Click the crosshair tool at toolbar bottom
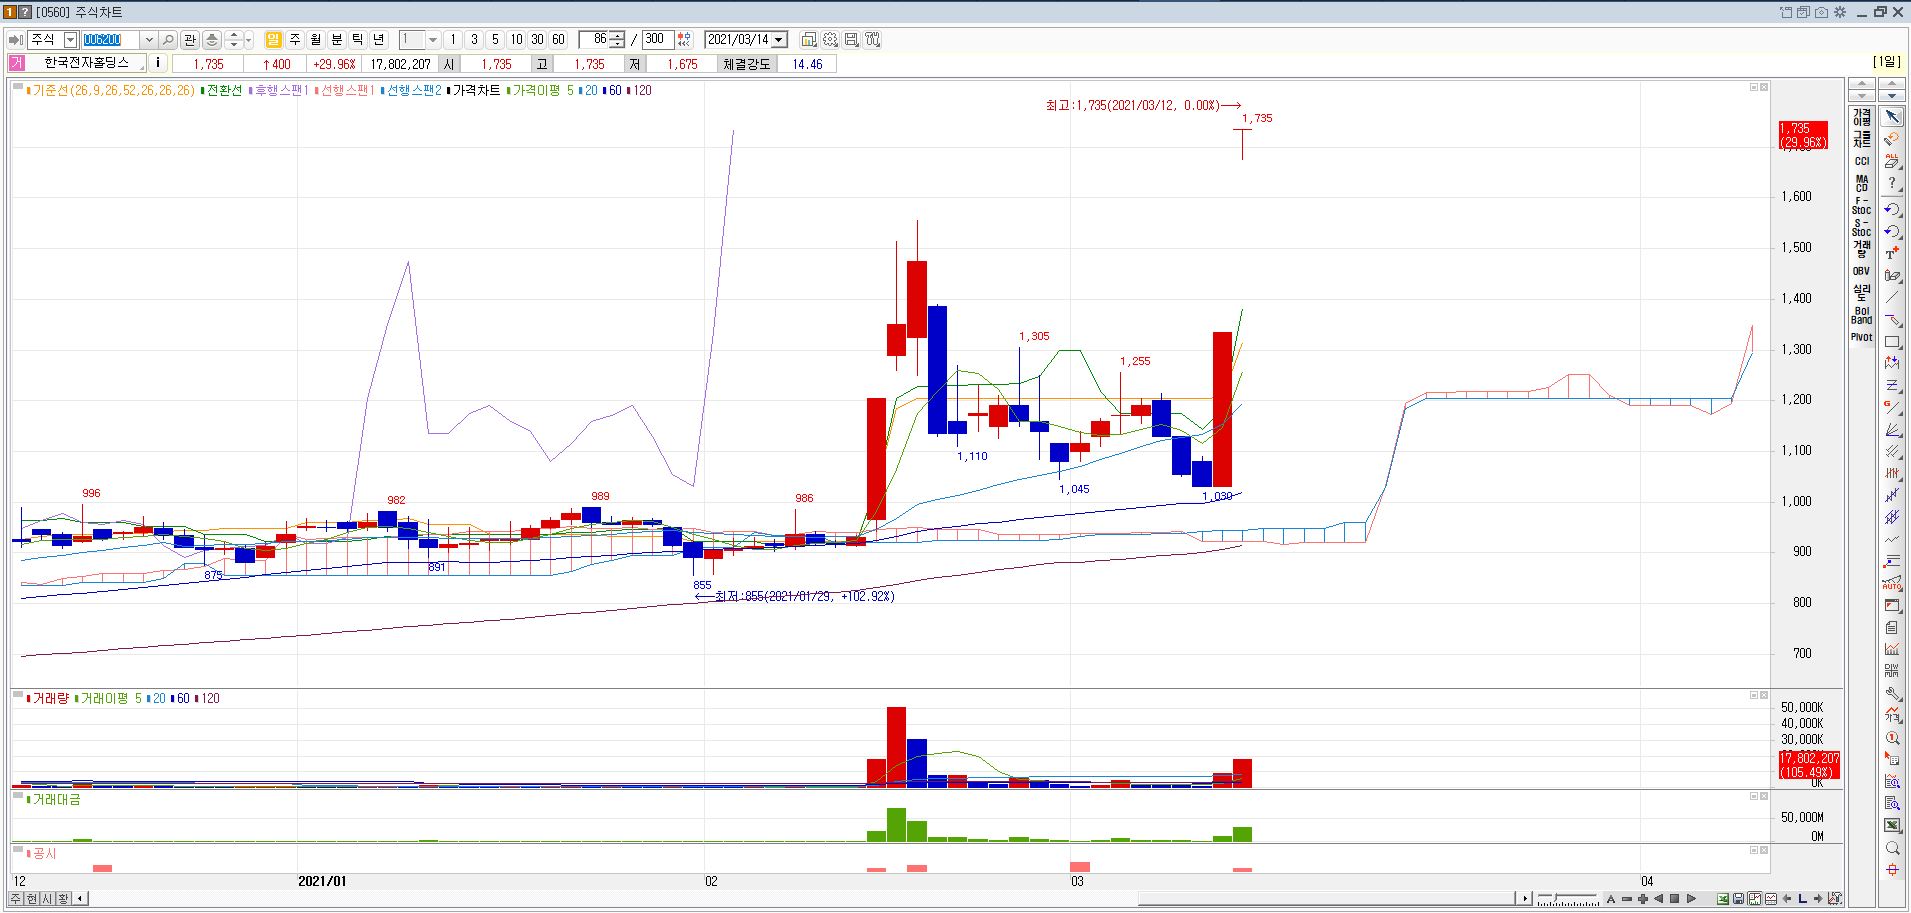 [x=1892, y=870]
